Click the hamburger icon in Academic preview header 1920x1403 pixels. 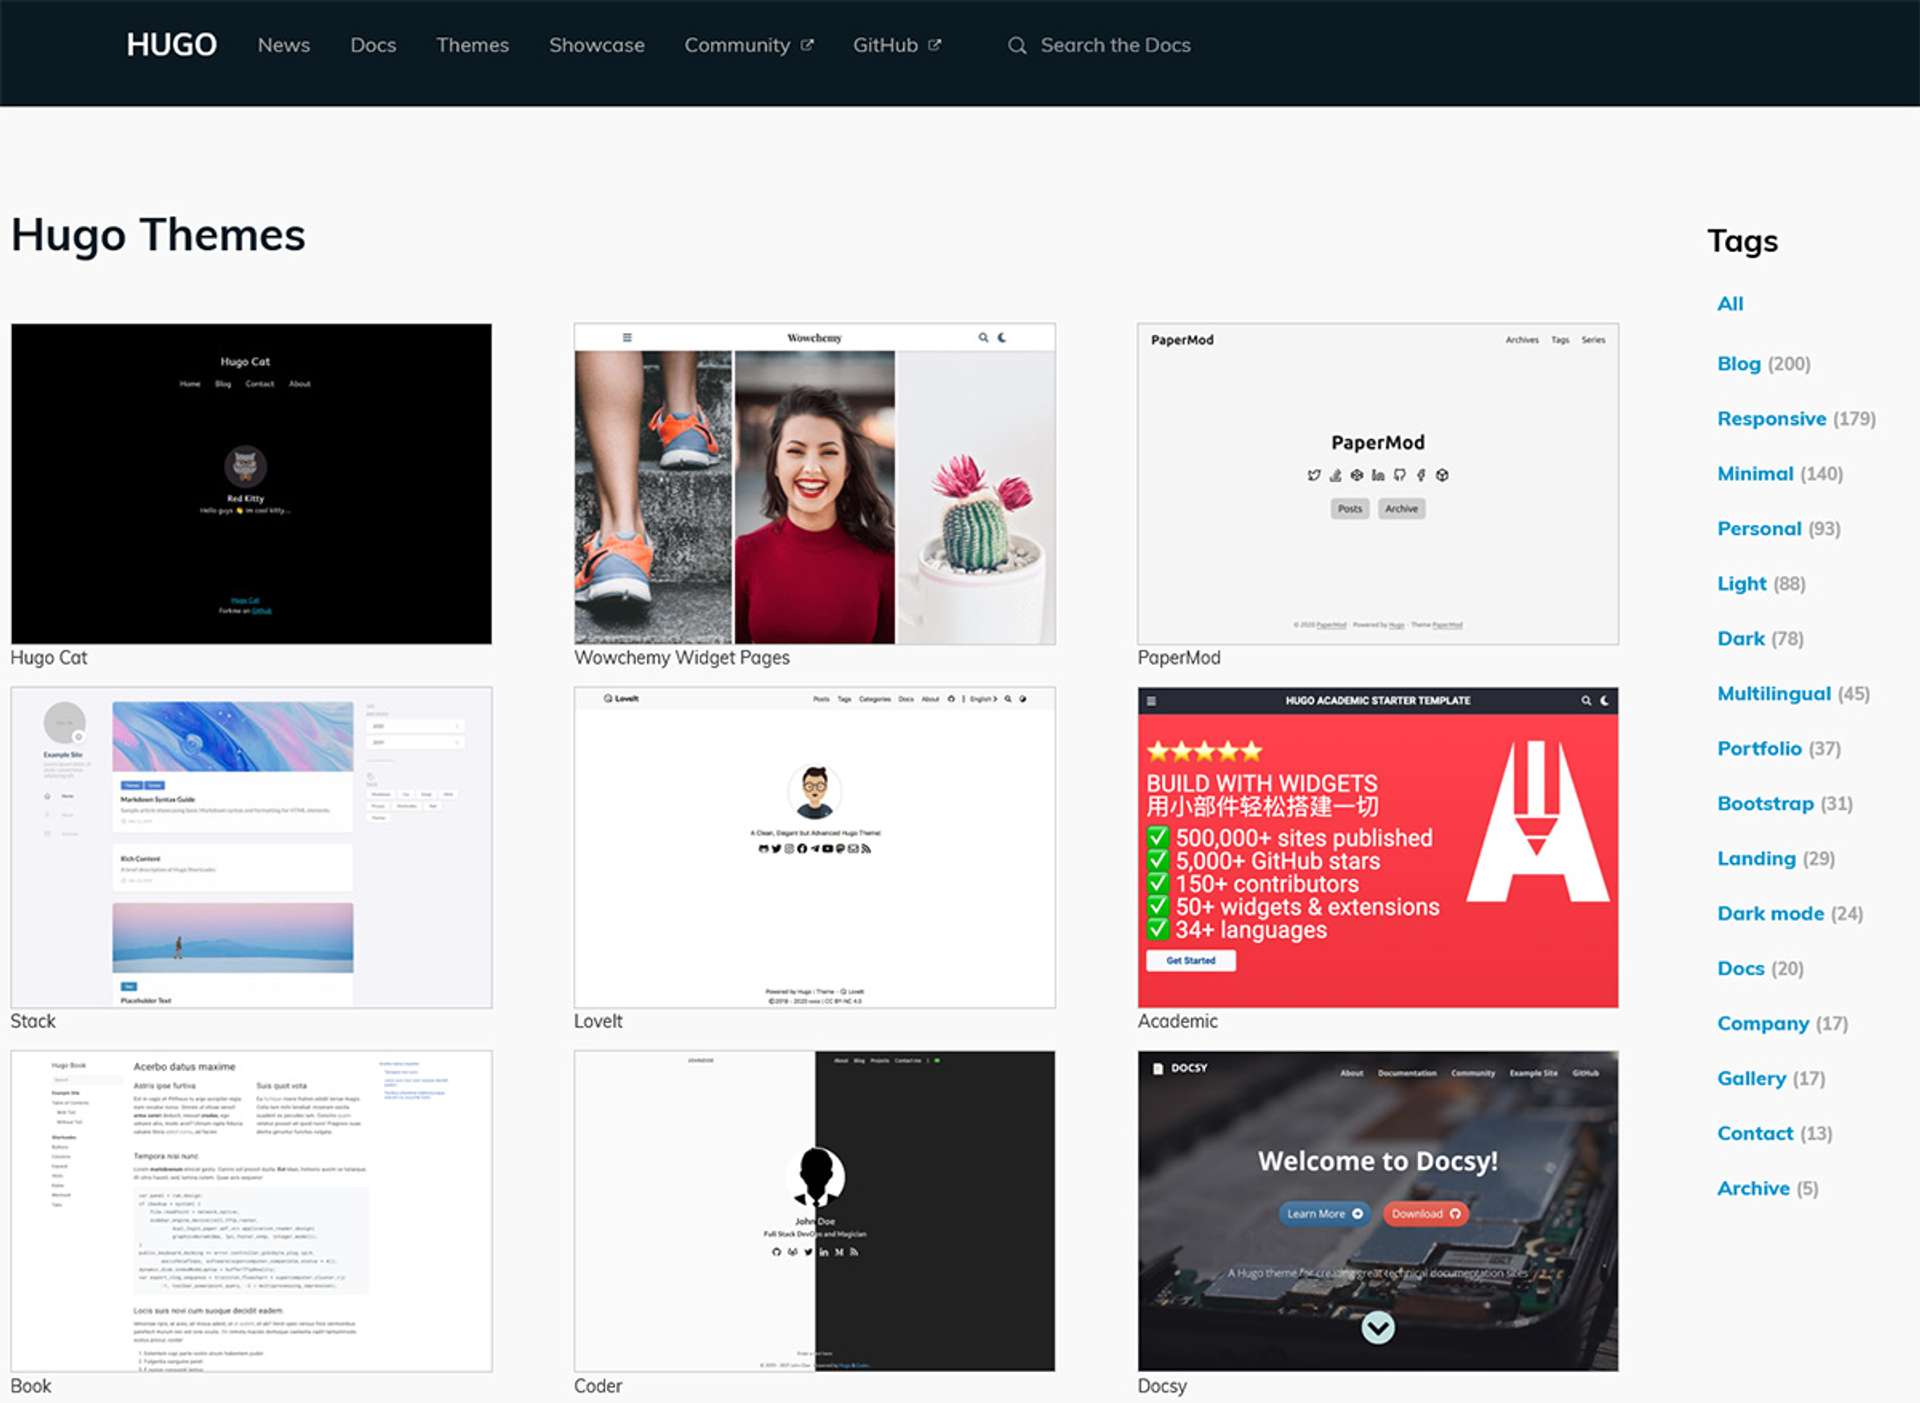coord(1154,701)
